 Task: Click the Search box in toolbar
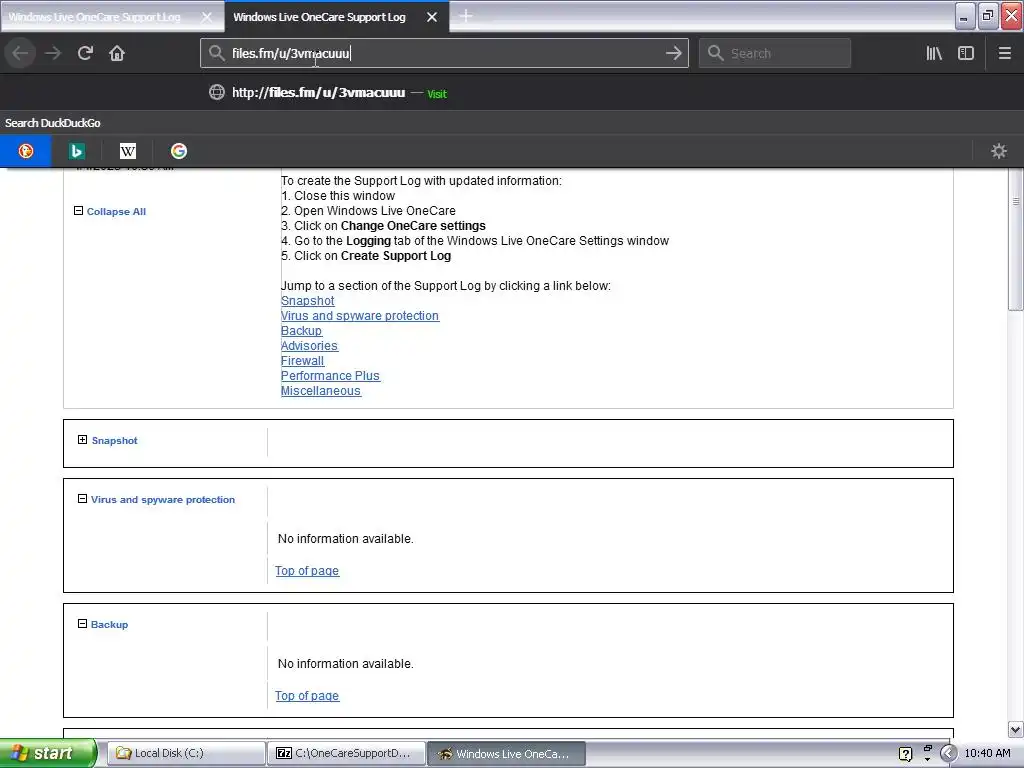pyautogui.click(x=775, y=53)
